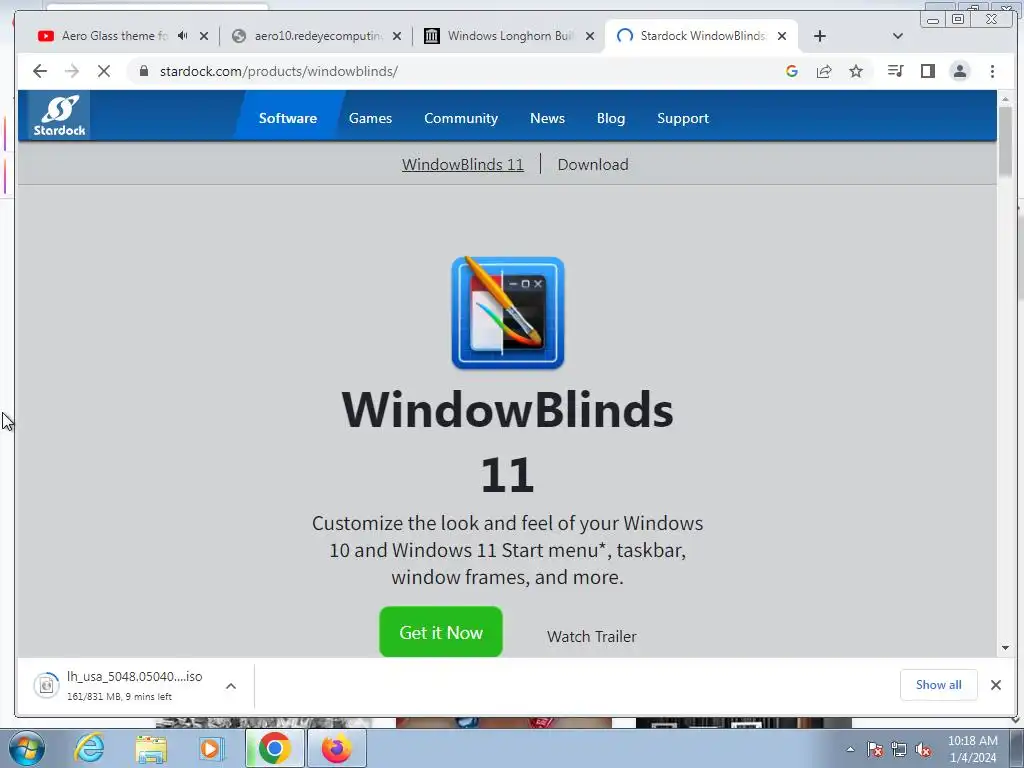Open the clock showing 10:18 AM
This screenshot has height=768, width=1024.
point(972,749)
